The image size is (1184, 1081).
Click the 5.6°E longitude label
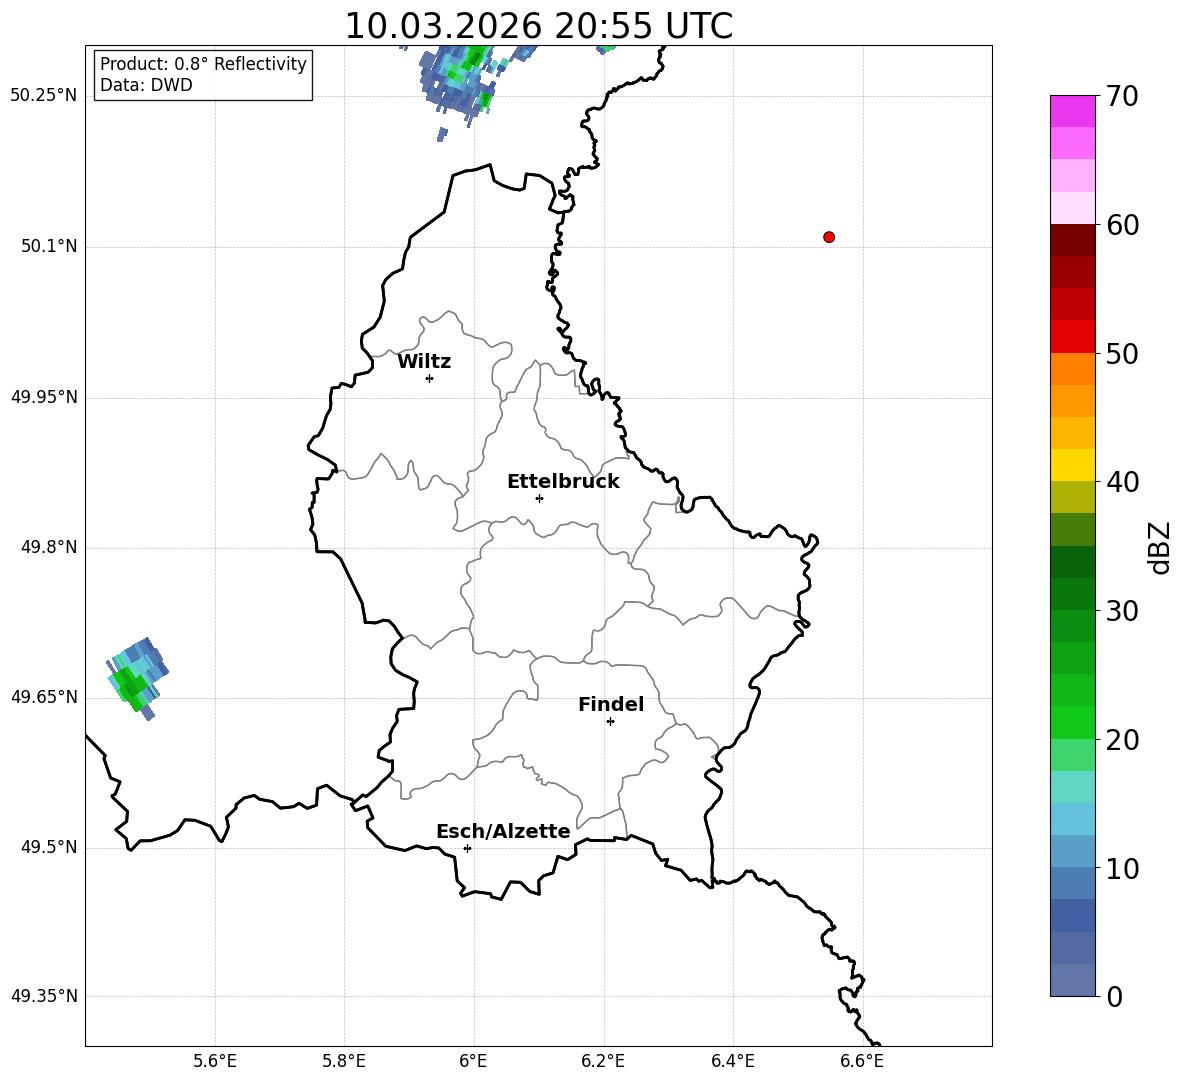215,1061
